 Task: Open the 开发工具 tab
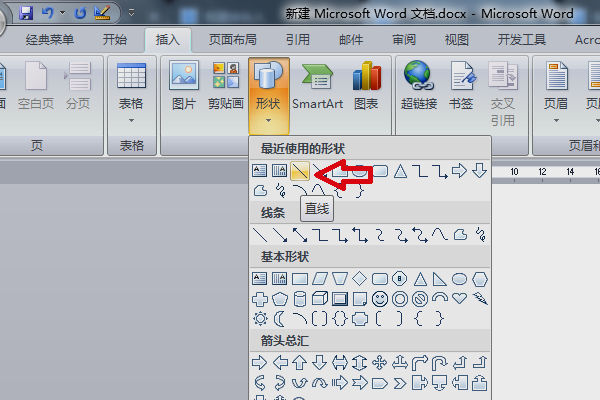[x=522, y=40]
